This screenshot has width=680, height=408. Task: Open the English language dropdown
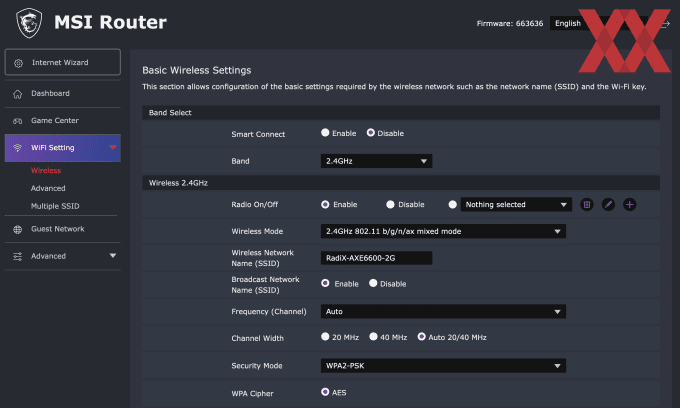coord(598,23)
